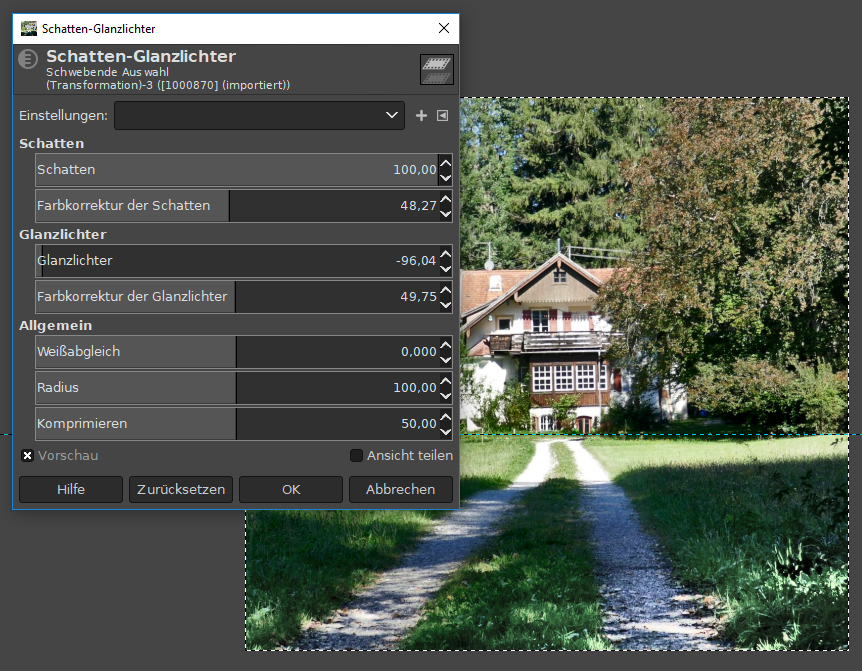Viewport: 862px width, 671px height.
Task: Enable the Ansicht teilen checkbox
Action: (x=356, y=456)
